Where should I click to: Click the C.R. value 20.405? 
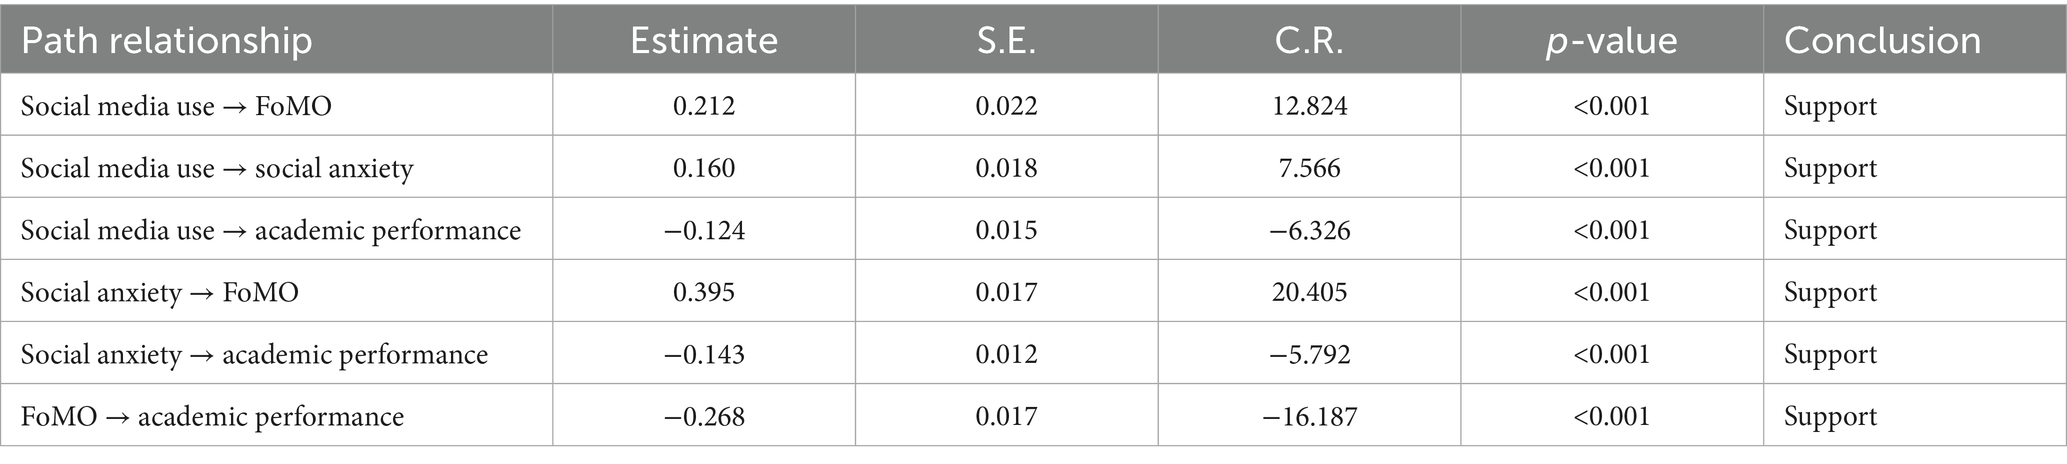(1309, 292)
